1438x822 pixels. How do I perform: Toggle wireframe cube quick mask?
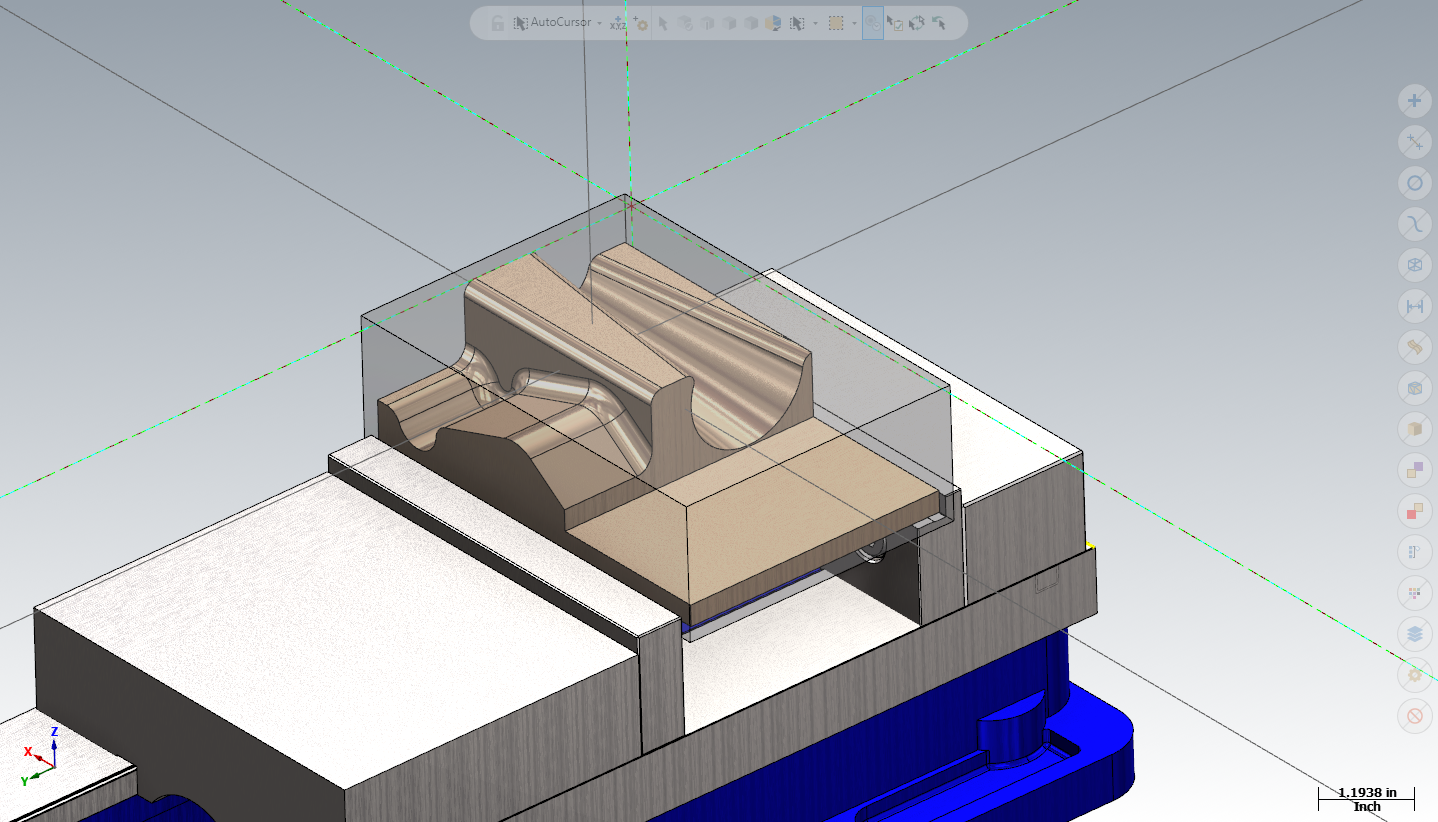click(1414, 265)
